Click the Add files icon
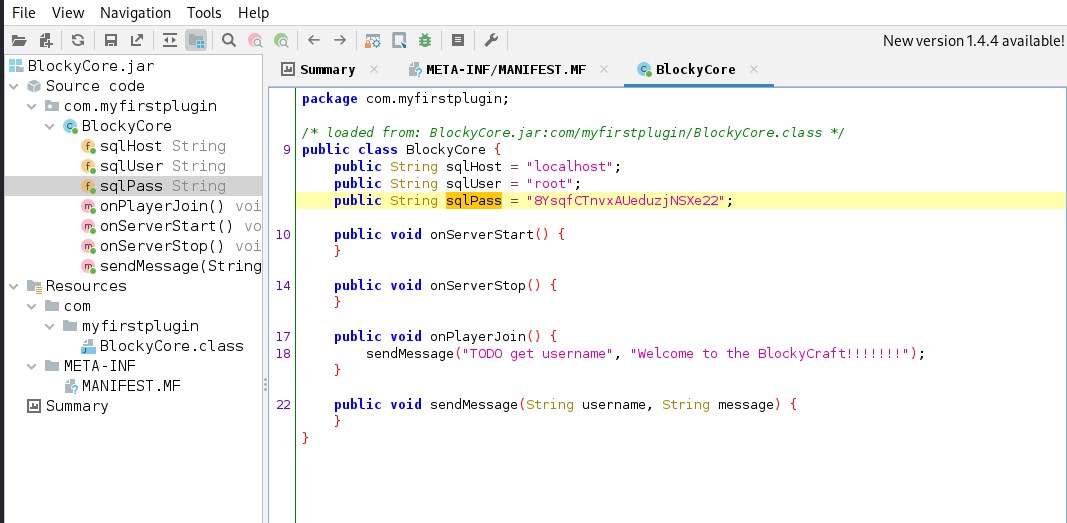 (x=45, y=41)
